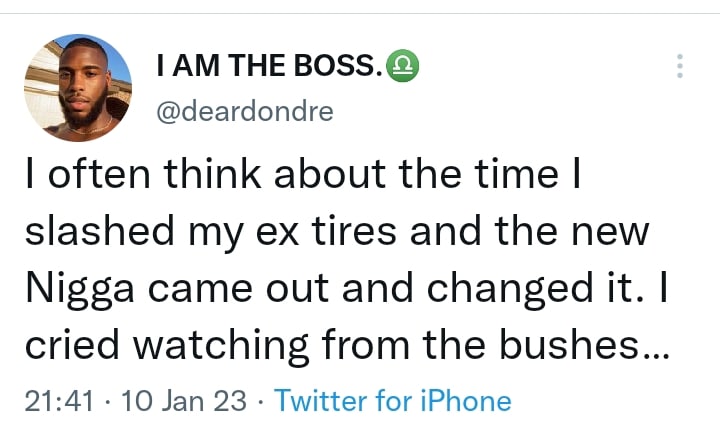Click the green Libra emoji badge
The image size is (720, 434).
point(402,68)
